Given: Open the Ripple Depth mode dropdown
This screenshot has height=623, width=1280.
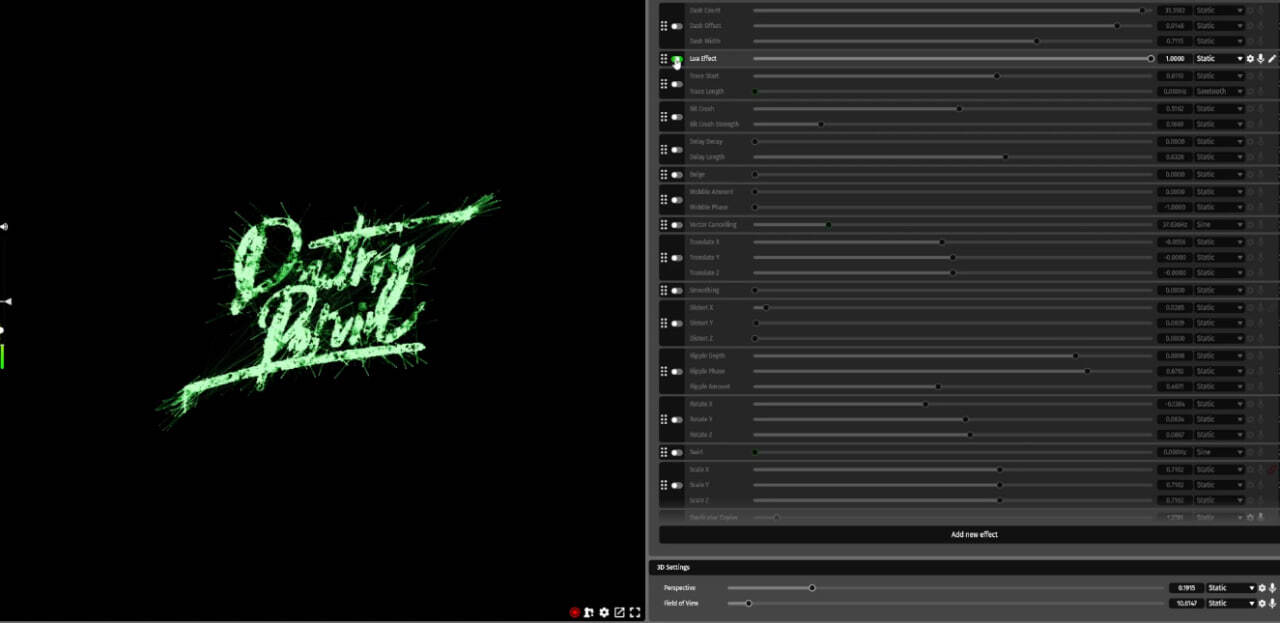Looking at the screenshot, I should click(x=1219, y=356).
